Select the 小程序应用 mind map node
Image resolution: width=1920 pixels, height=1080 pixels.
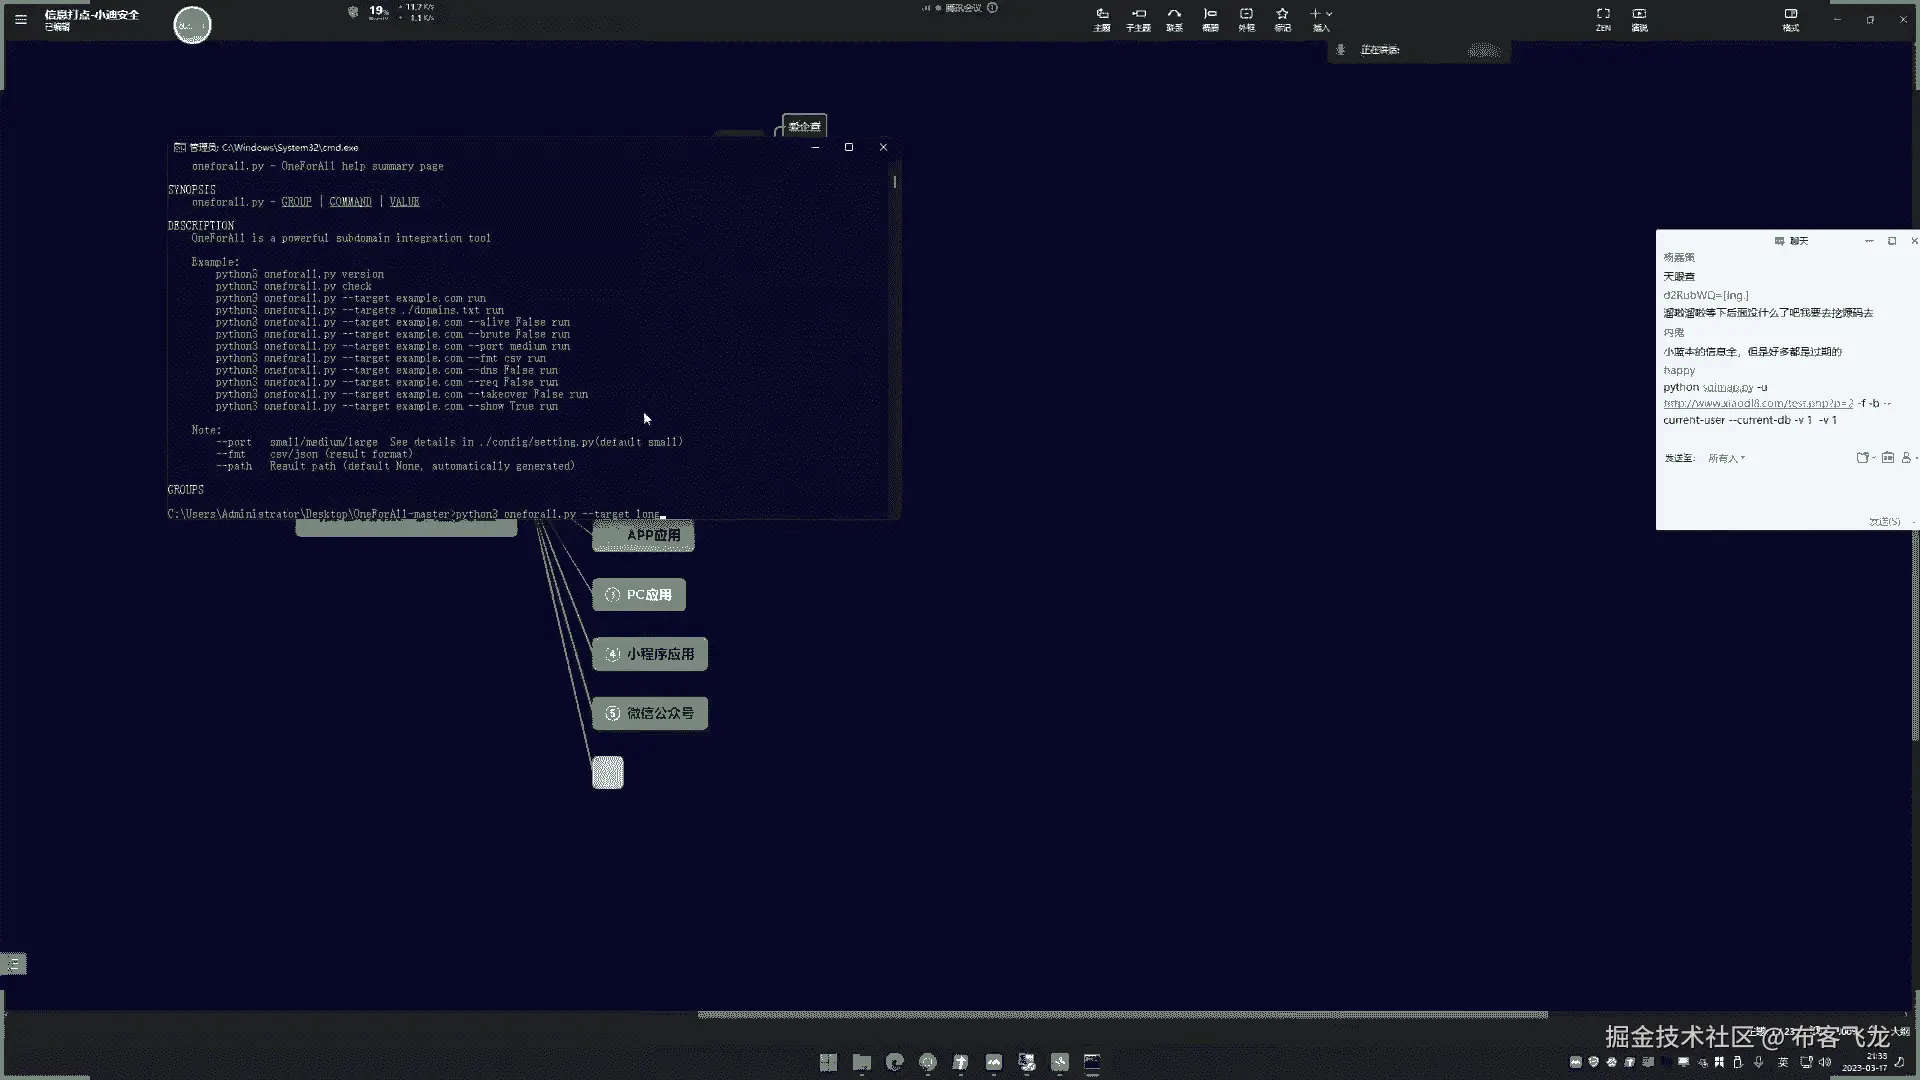(650, 654)
